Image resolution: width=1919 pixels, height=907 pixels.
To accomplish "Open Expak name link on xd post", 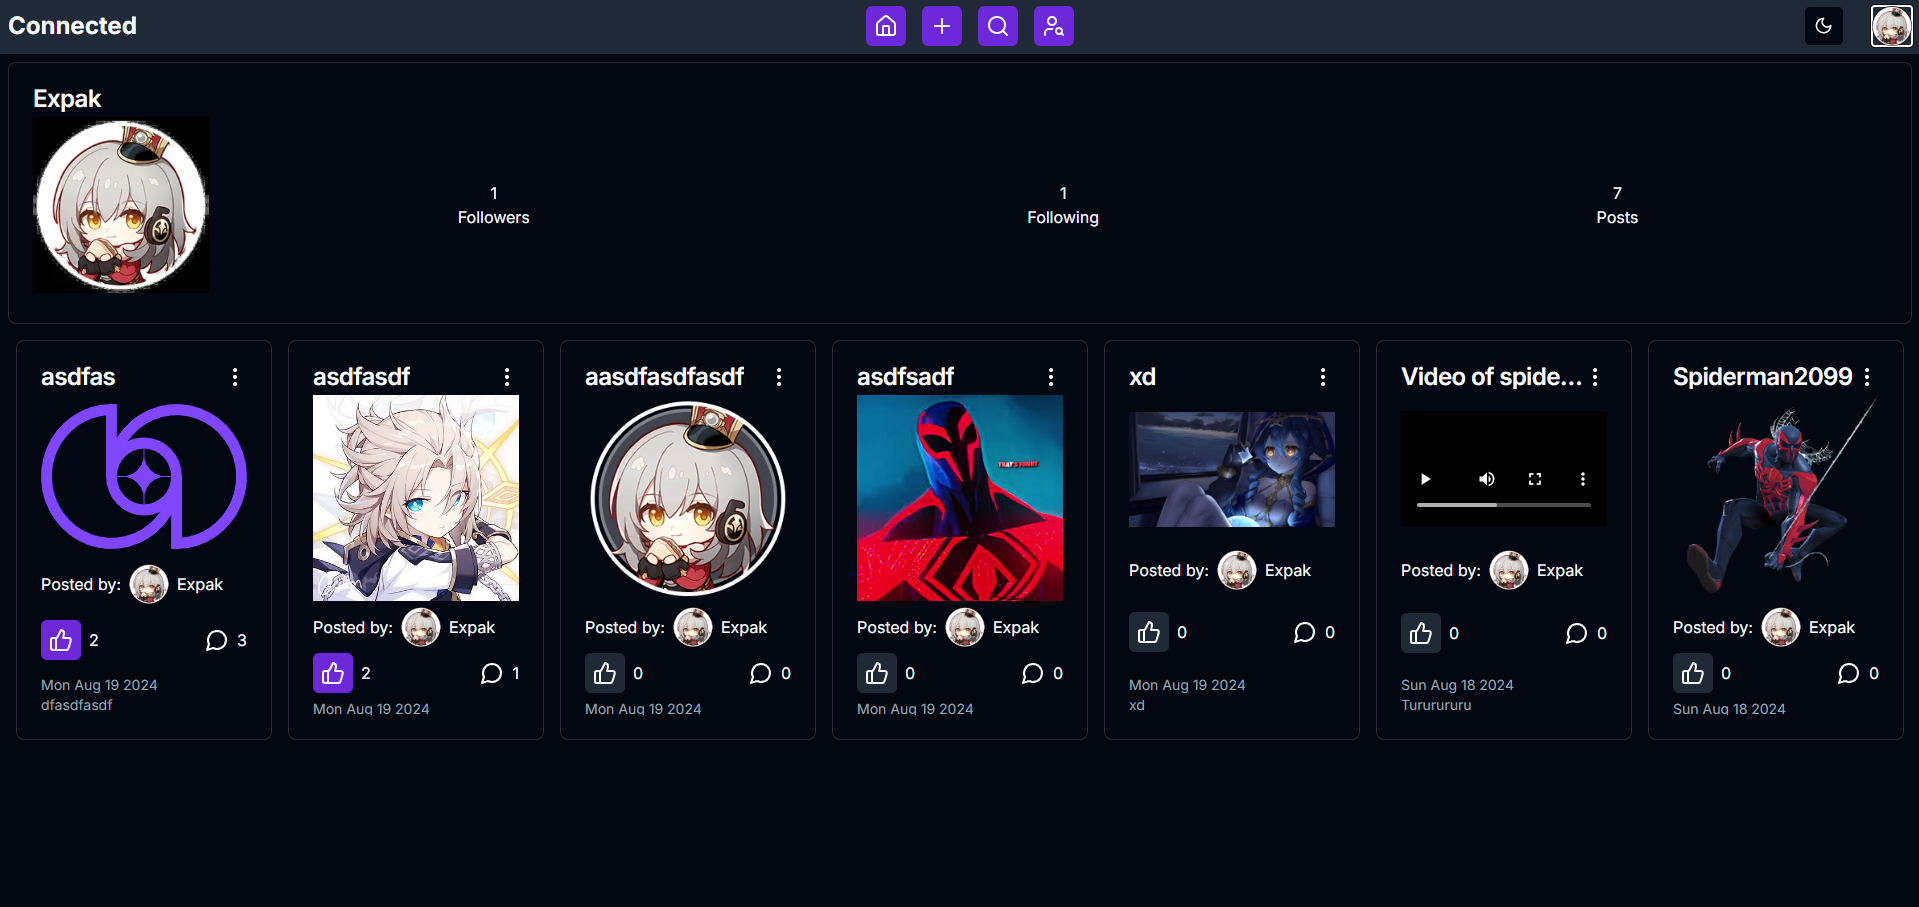I will 1288,570.
